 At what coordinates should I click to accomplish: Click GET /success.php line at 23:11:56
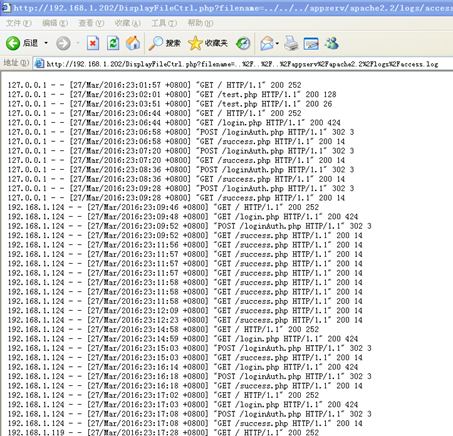pos(185,245)
